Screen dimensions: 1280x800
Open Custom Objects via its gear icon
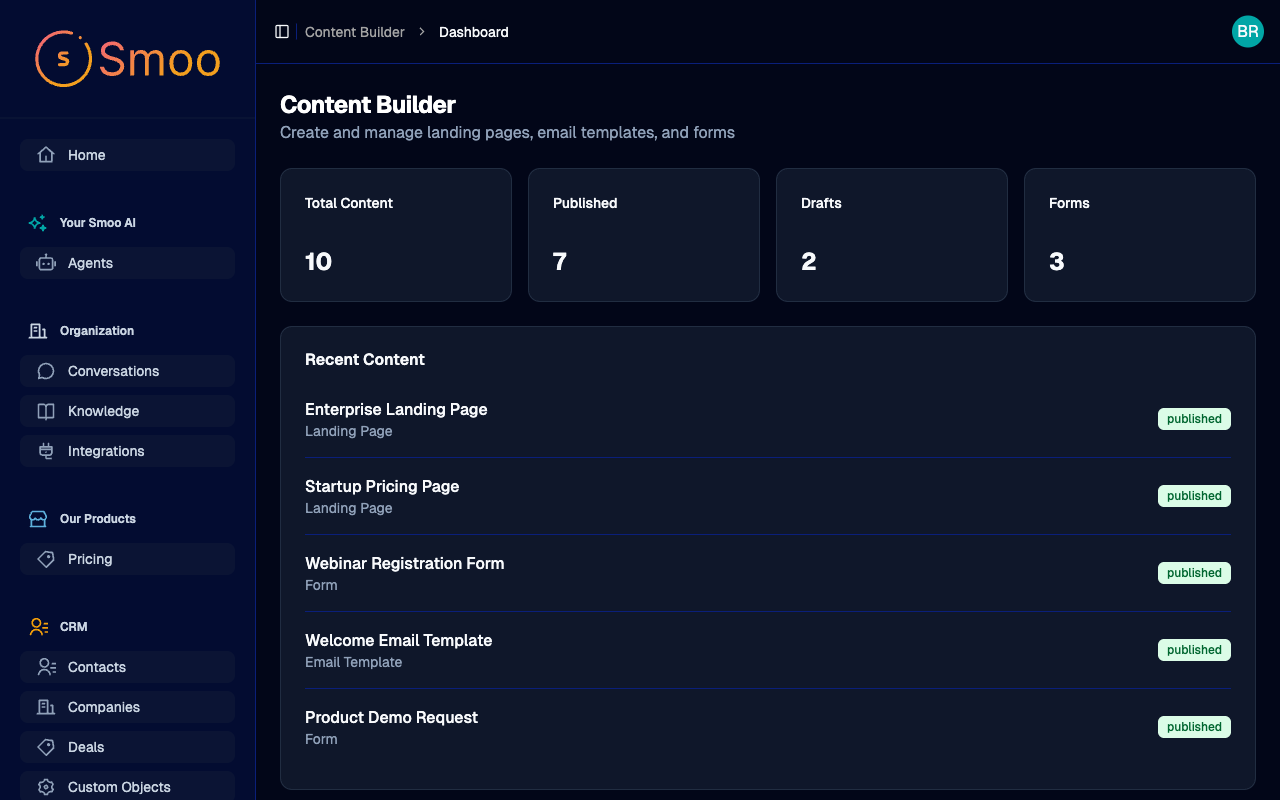pos(45,787)
